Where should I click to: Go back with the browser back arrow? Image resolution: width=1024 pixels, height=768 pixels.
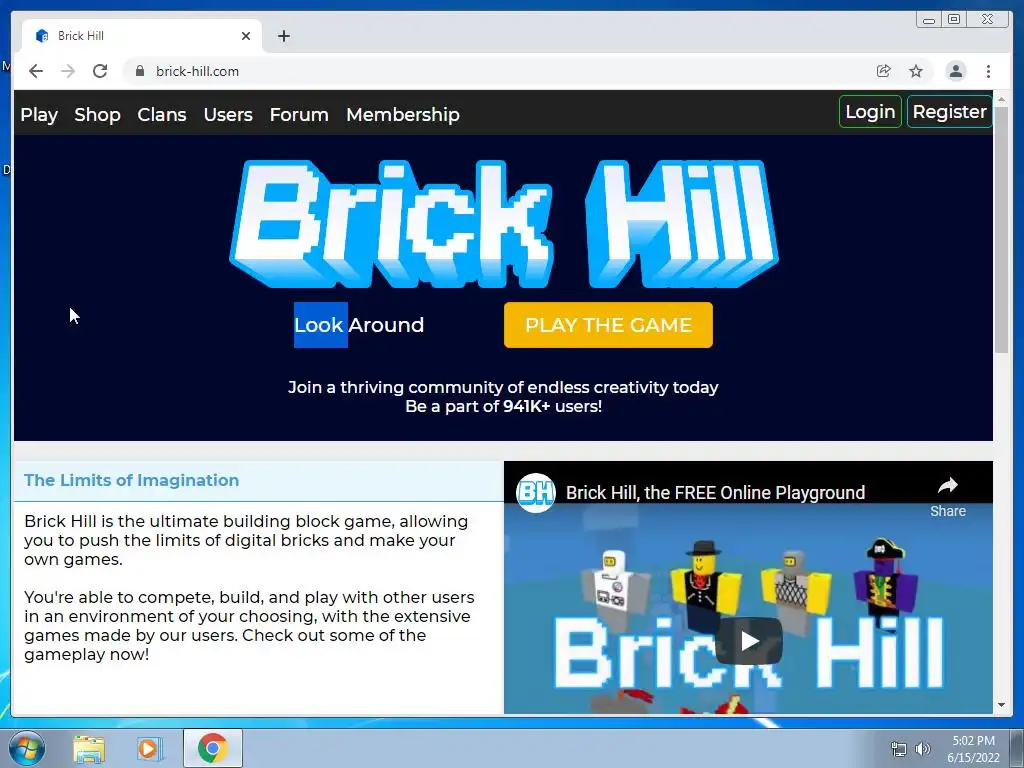pyautogui.click(x=36, y=71)
